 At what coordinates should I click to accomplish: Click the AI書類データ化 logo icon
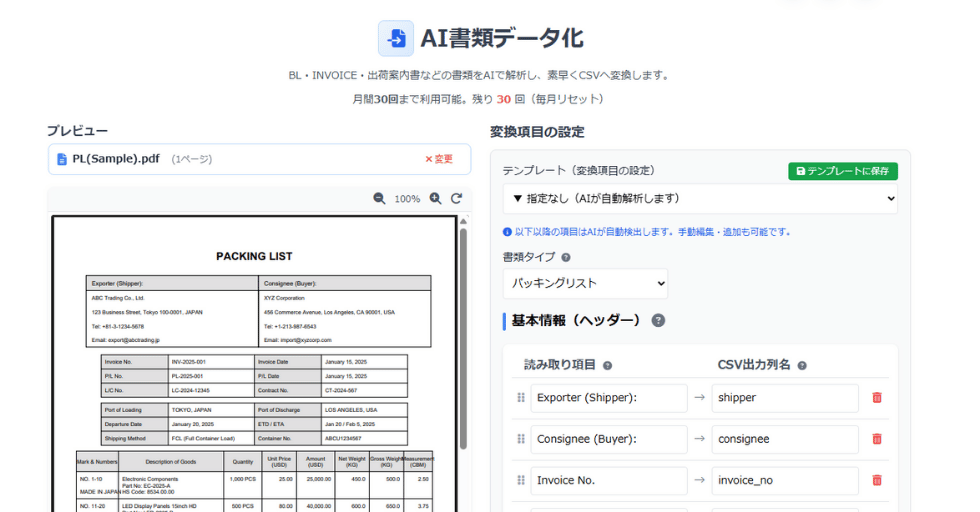click(396, 38)
